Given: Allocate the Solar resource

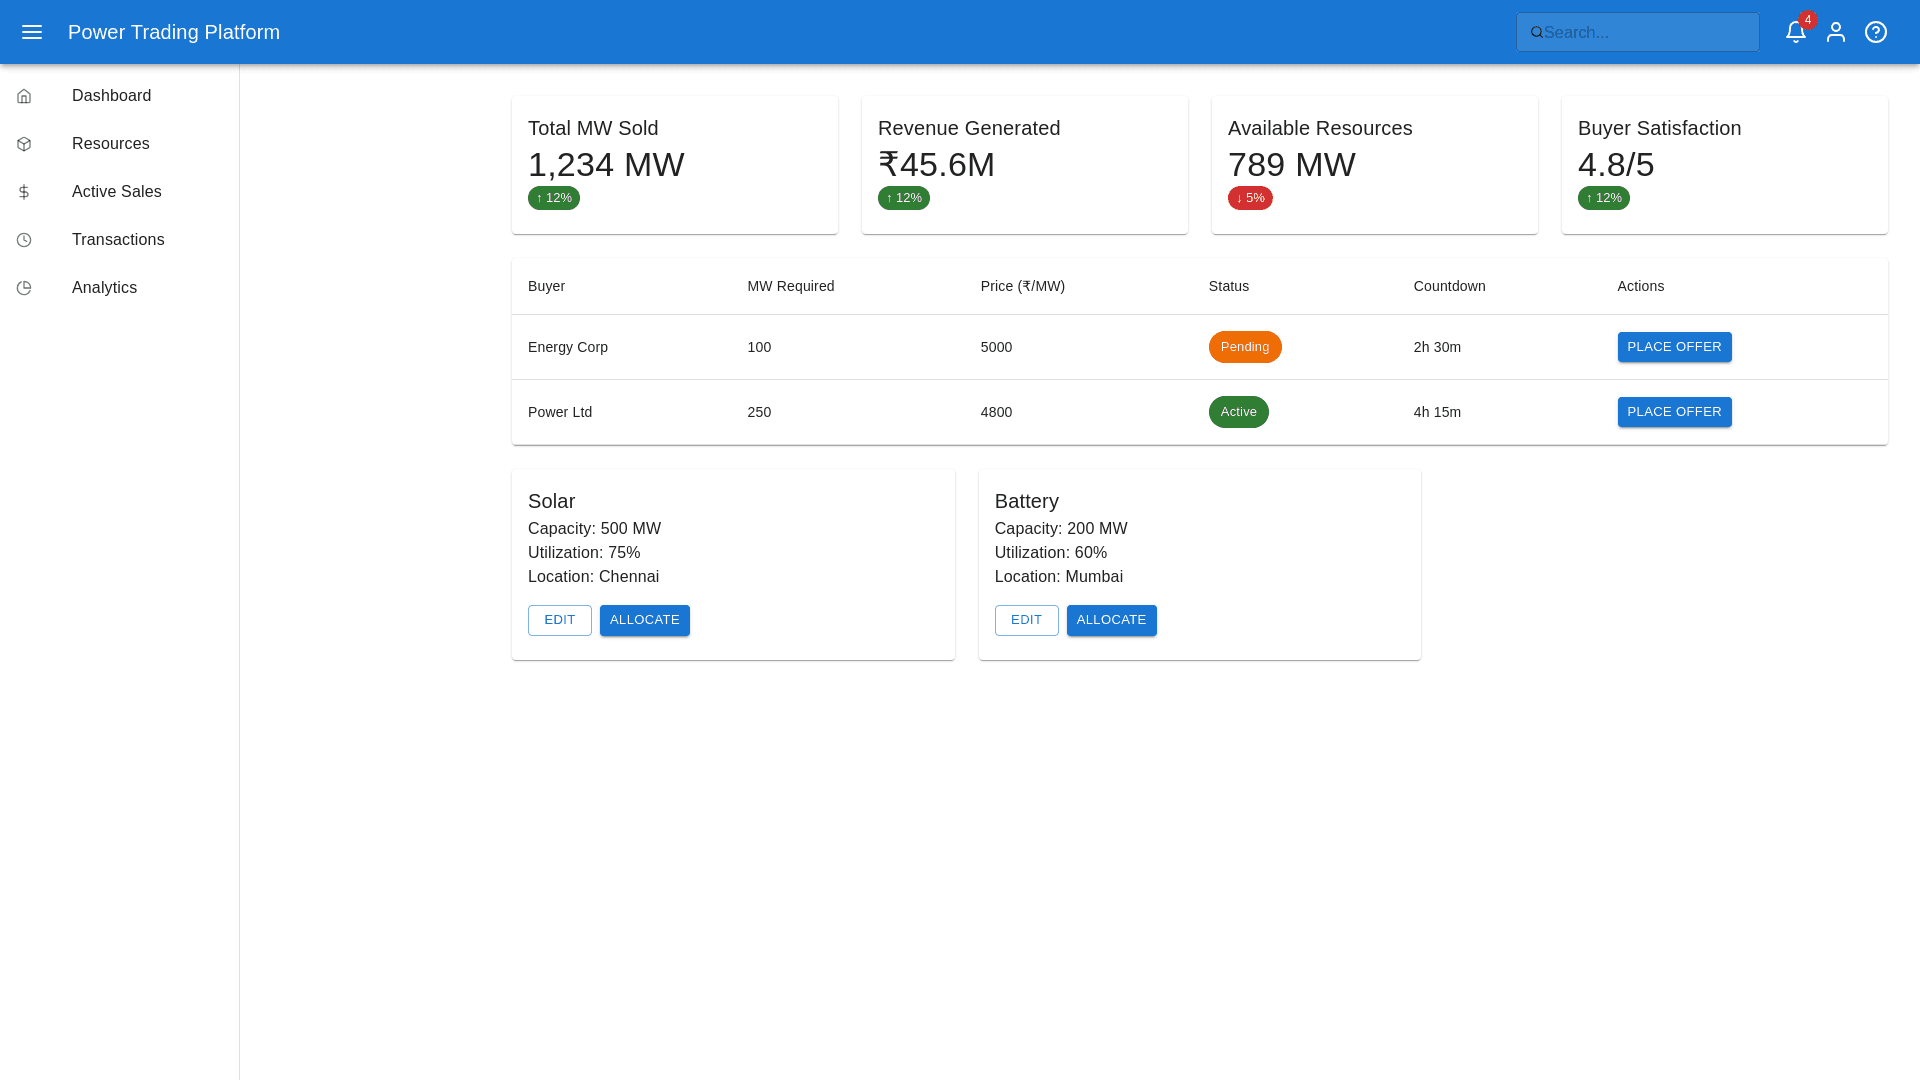Looking at the screenshot, I should (x=644, y=620).
